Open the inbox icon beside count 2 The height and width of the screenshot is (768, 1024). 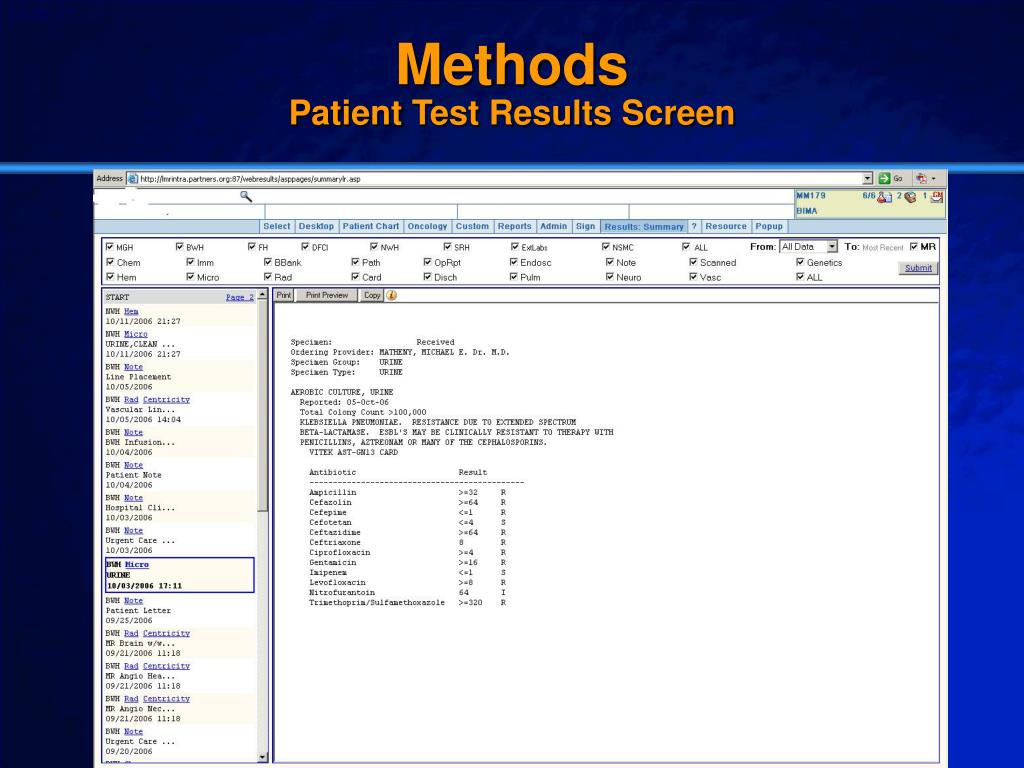point(910,197)
